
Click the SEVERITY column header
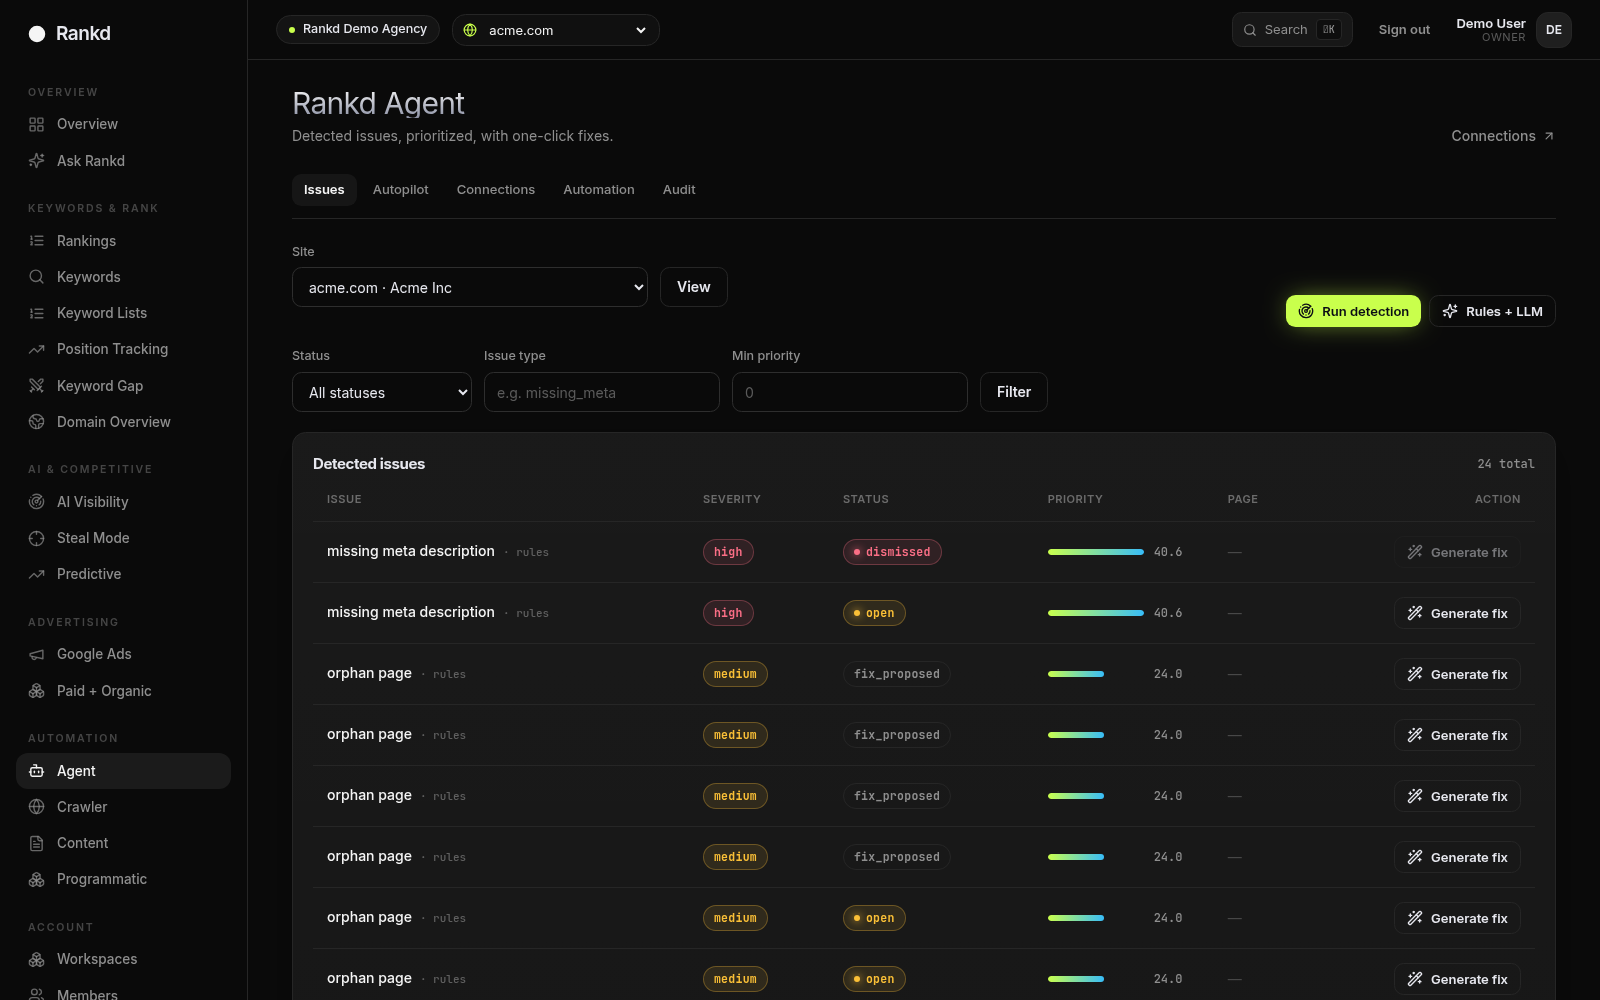click(x=732, y=499)
